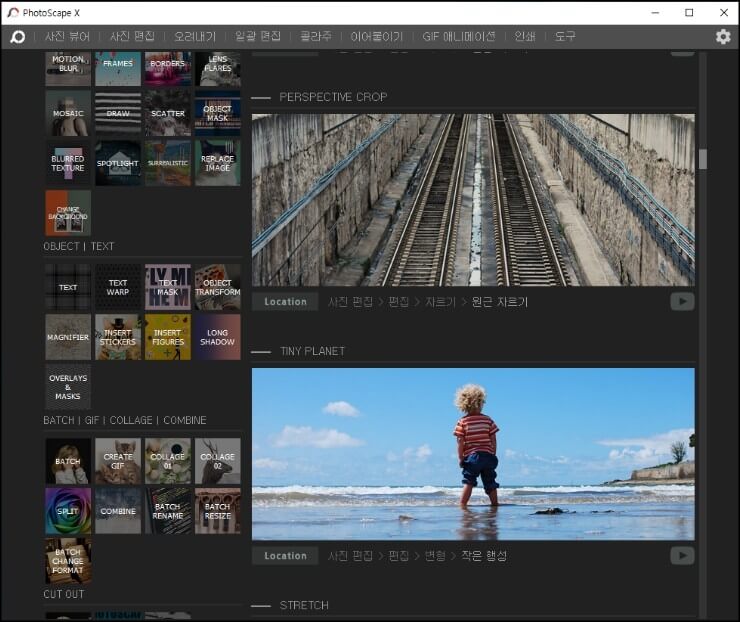Image resolution: width=740 pixels, height=622 pixels.
Task: Open the 인쇄 tab
Action: coord(525,36)
